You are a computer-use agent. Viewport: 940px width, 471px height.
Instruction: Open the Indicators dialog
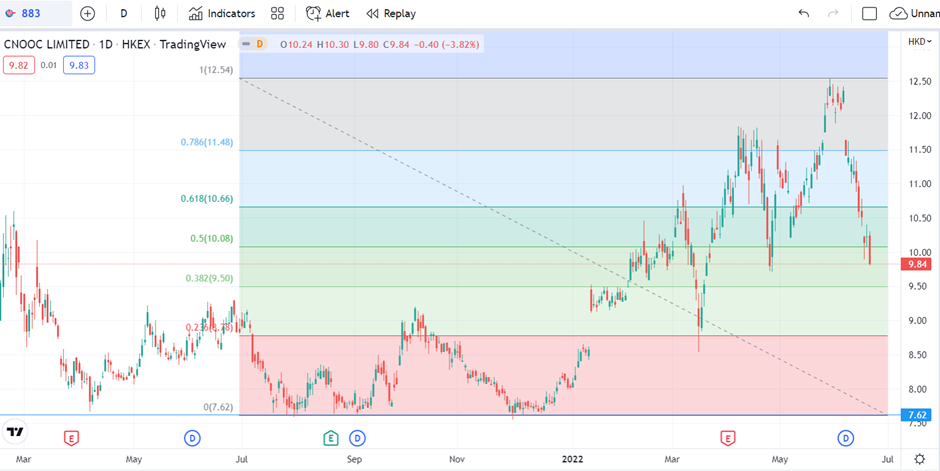pos(222,13)
